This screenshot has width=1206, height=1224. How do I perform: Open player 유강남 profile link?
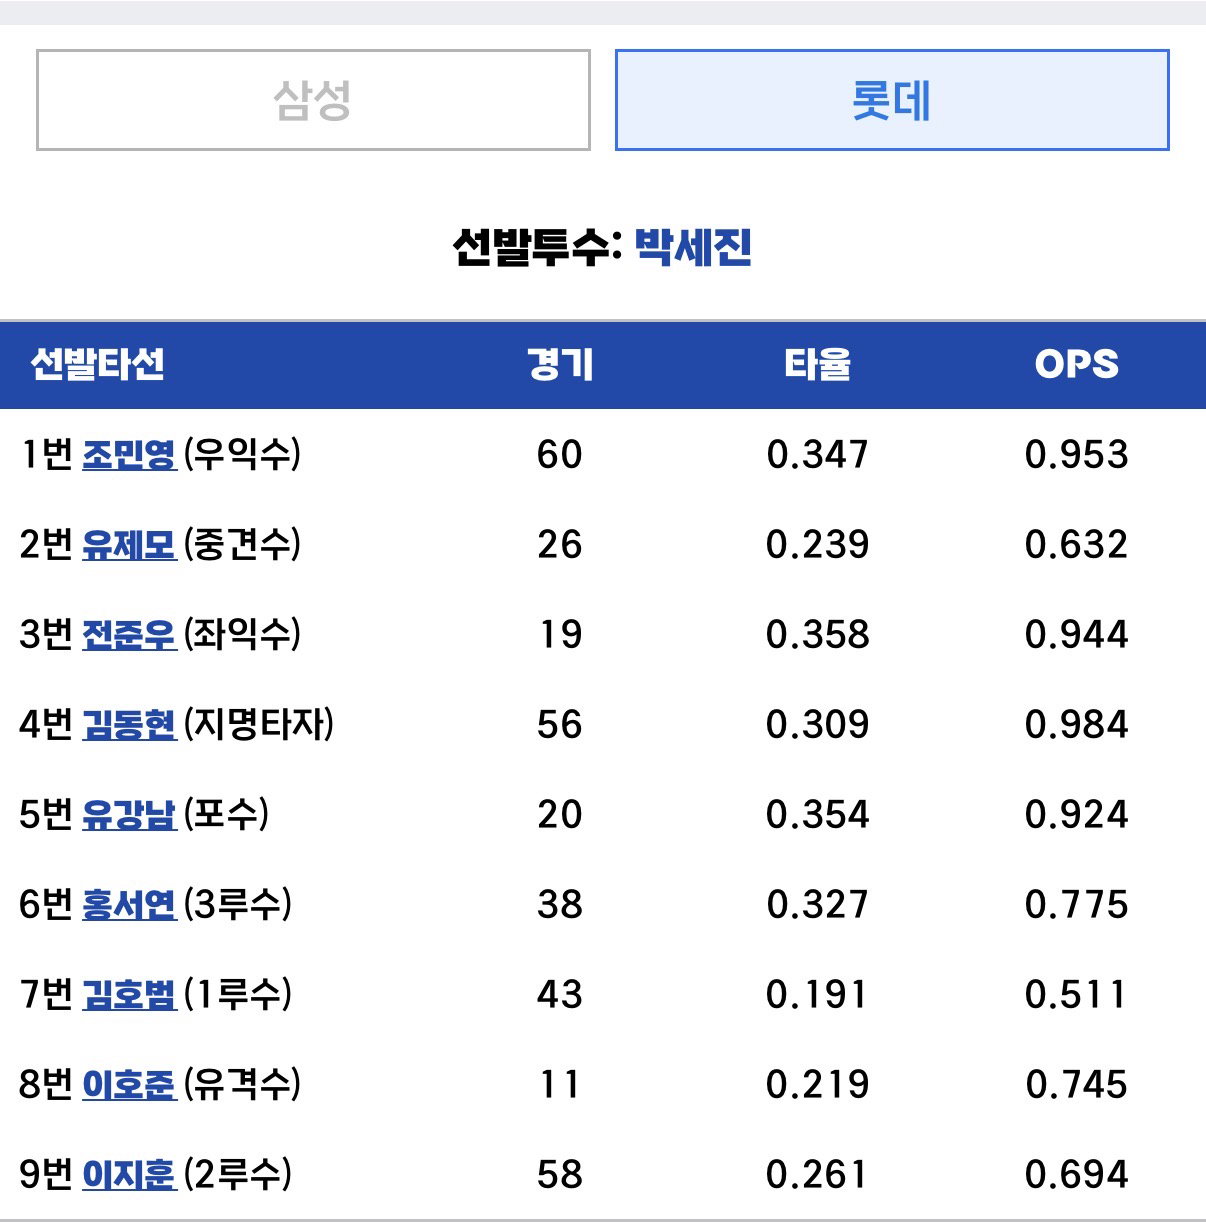(129, 815)
